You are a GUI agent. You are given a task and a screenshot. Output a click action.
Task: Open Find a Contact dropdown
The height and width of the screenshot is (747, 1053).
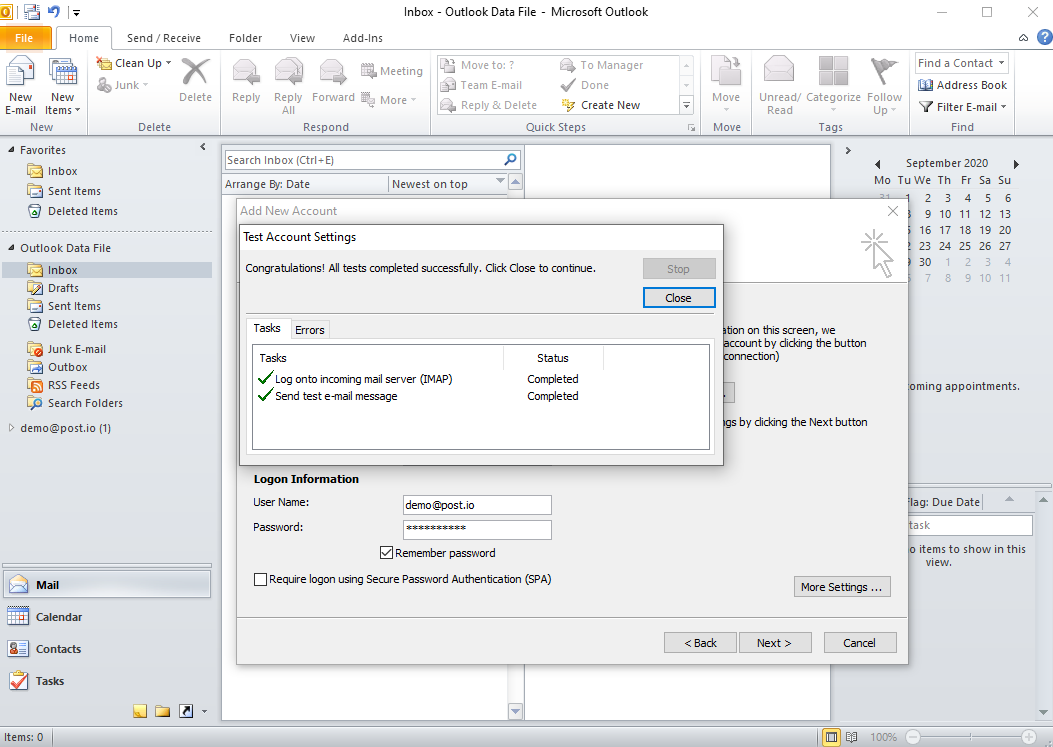(1001, 63)
